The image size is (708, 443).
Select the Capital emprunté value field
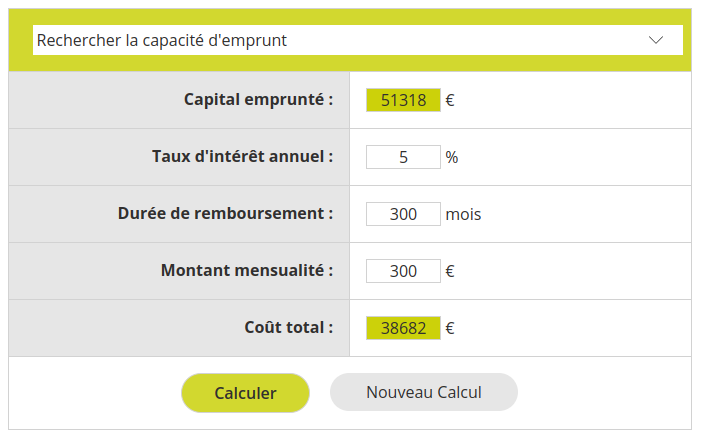coord(403,100)
